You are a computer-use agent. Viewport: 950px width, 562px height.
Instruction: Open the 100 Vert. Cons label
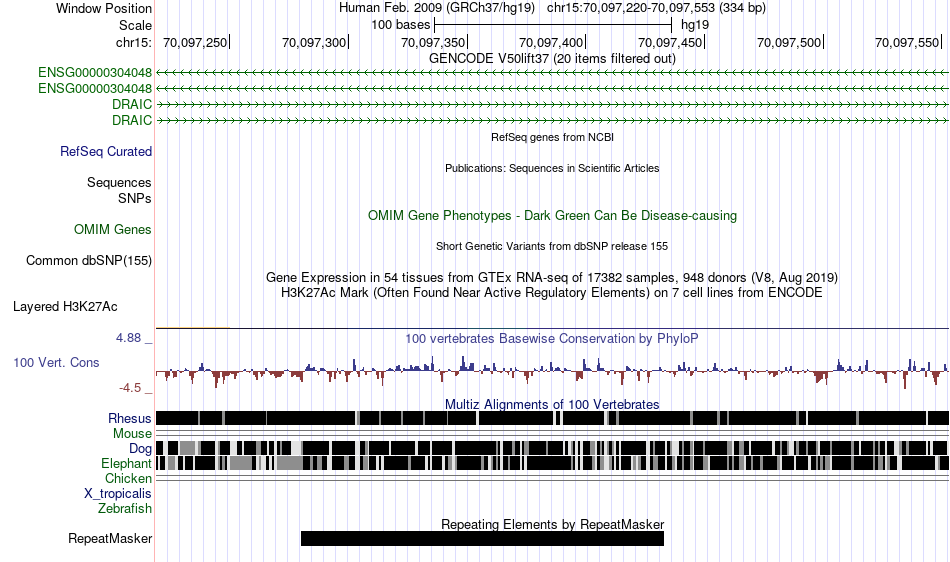pyautogui.click(x=56, y=362)
